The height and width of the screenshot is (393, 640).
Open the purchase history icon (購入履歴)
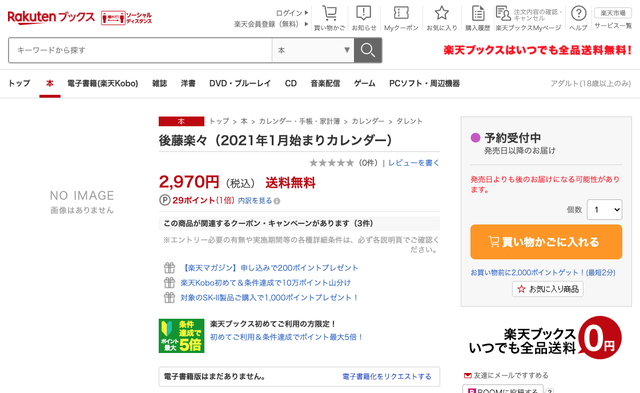pyautogui.click(x=478, y=13)
